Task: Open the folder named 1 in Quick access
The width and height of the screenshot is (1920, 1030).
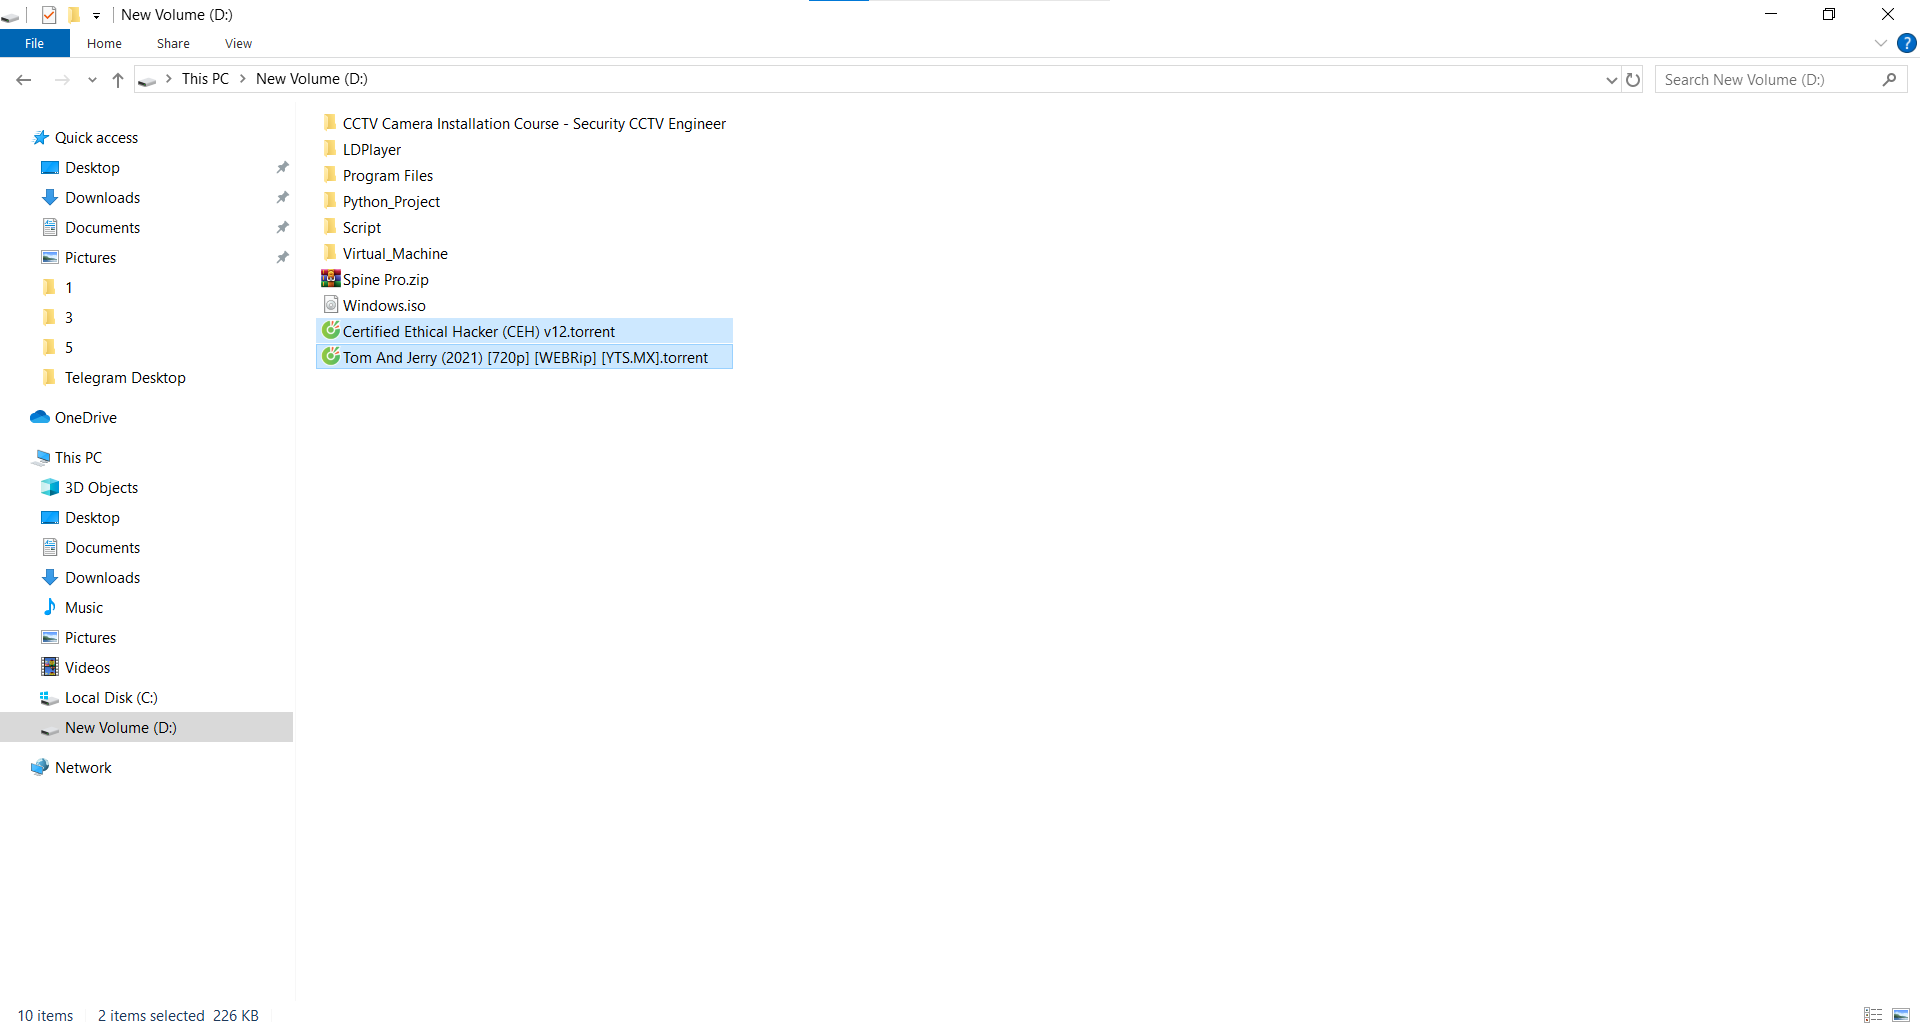Action: coord(68,288)
